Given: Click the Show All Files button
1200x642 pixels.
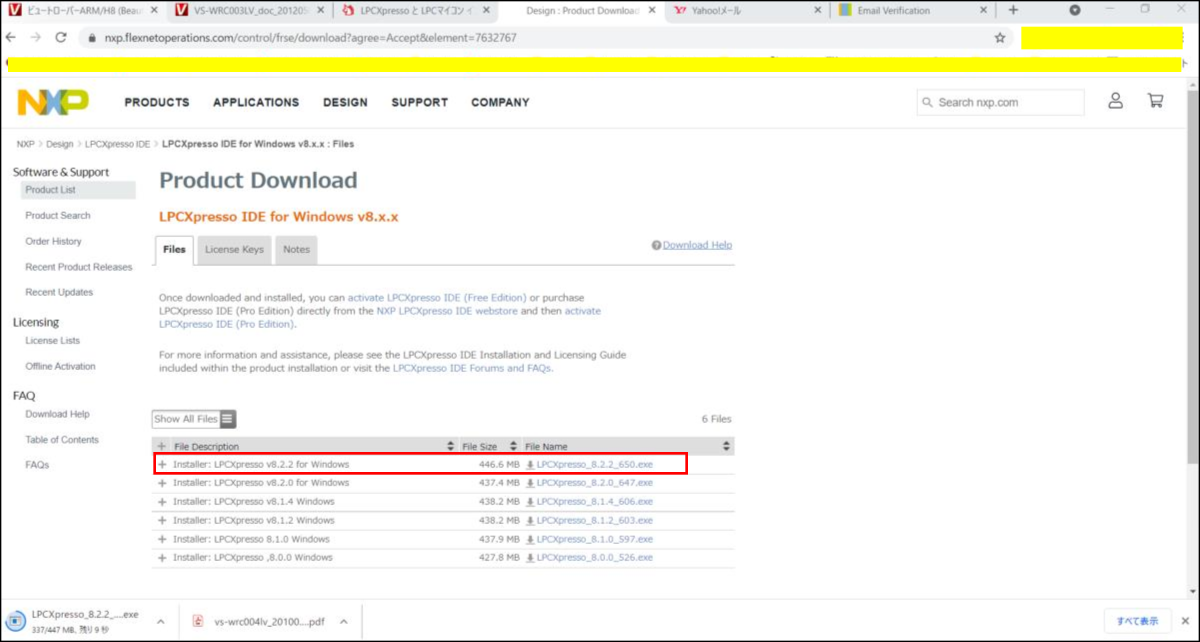Looking at the screenshot, I should [x=194, y=419].
